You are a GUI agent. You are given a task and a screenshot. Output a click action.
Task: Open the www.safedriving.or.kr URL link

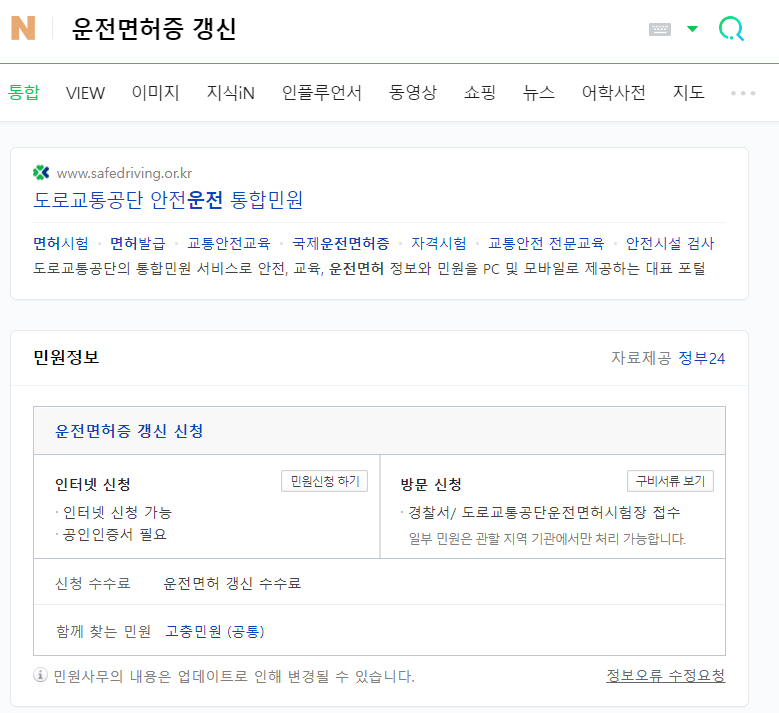click(124, 173)
